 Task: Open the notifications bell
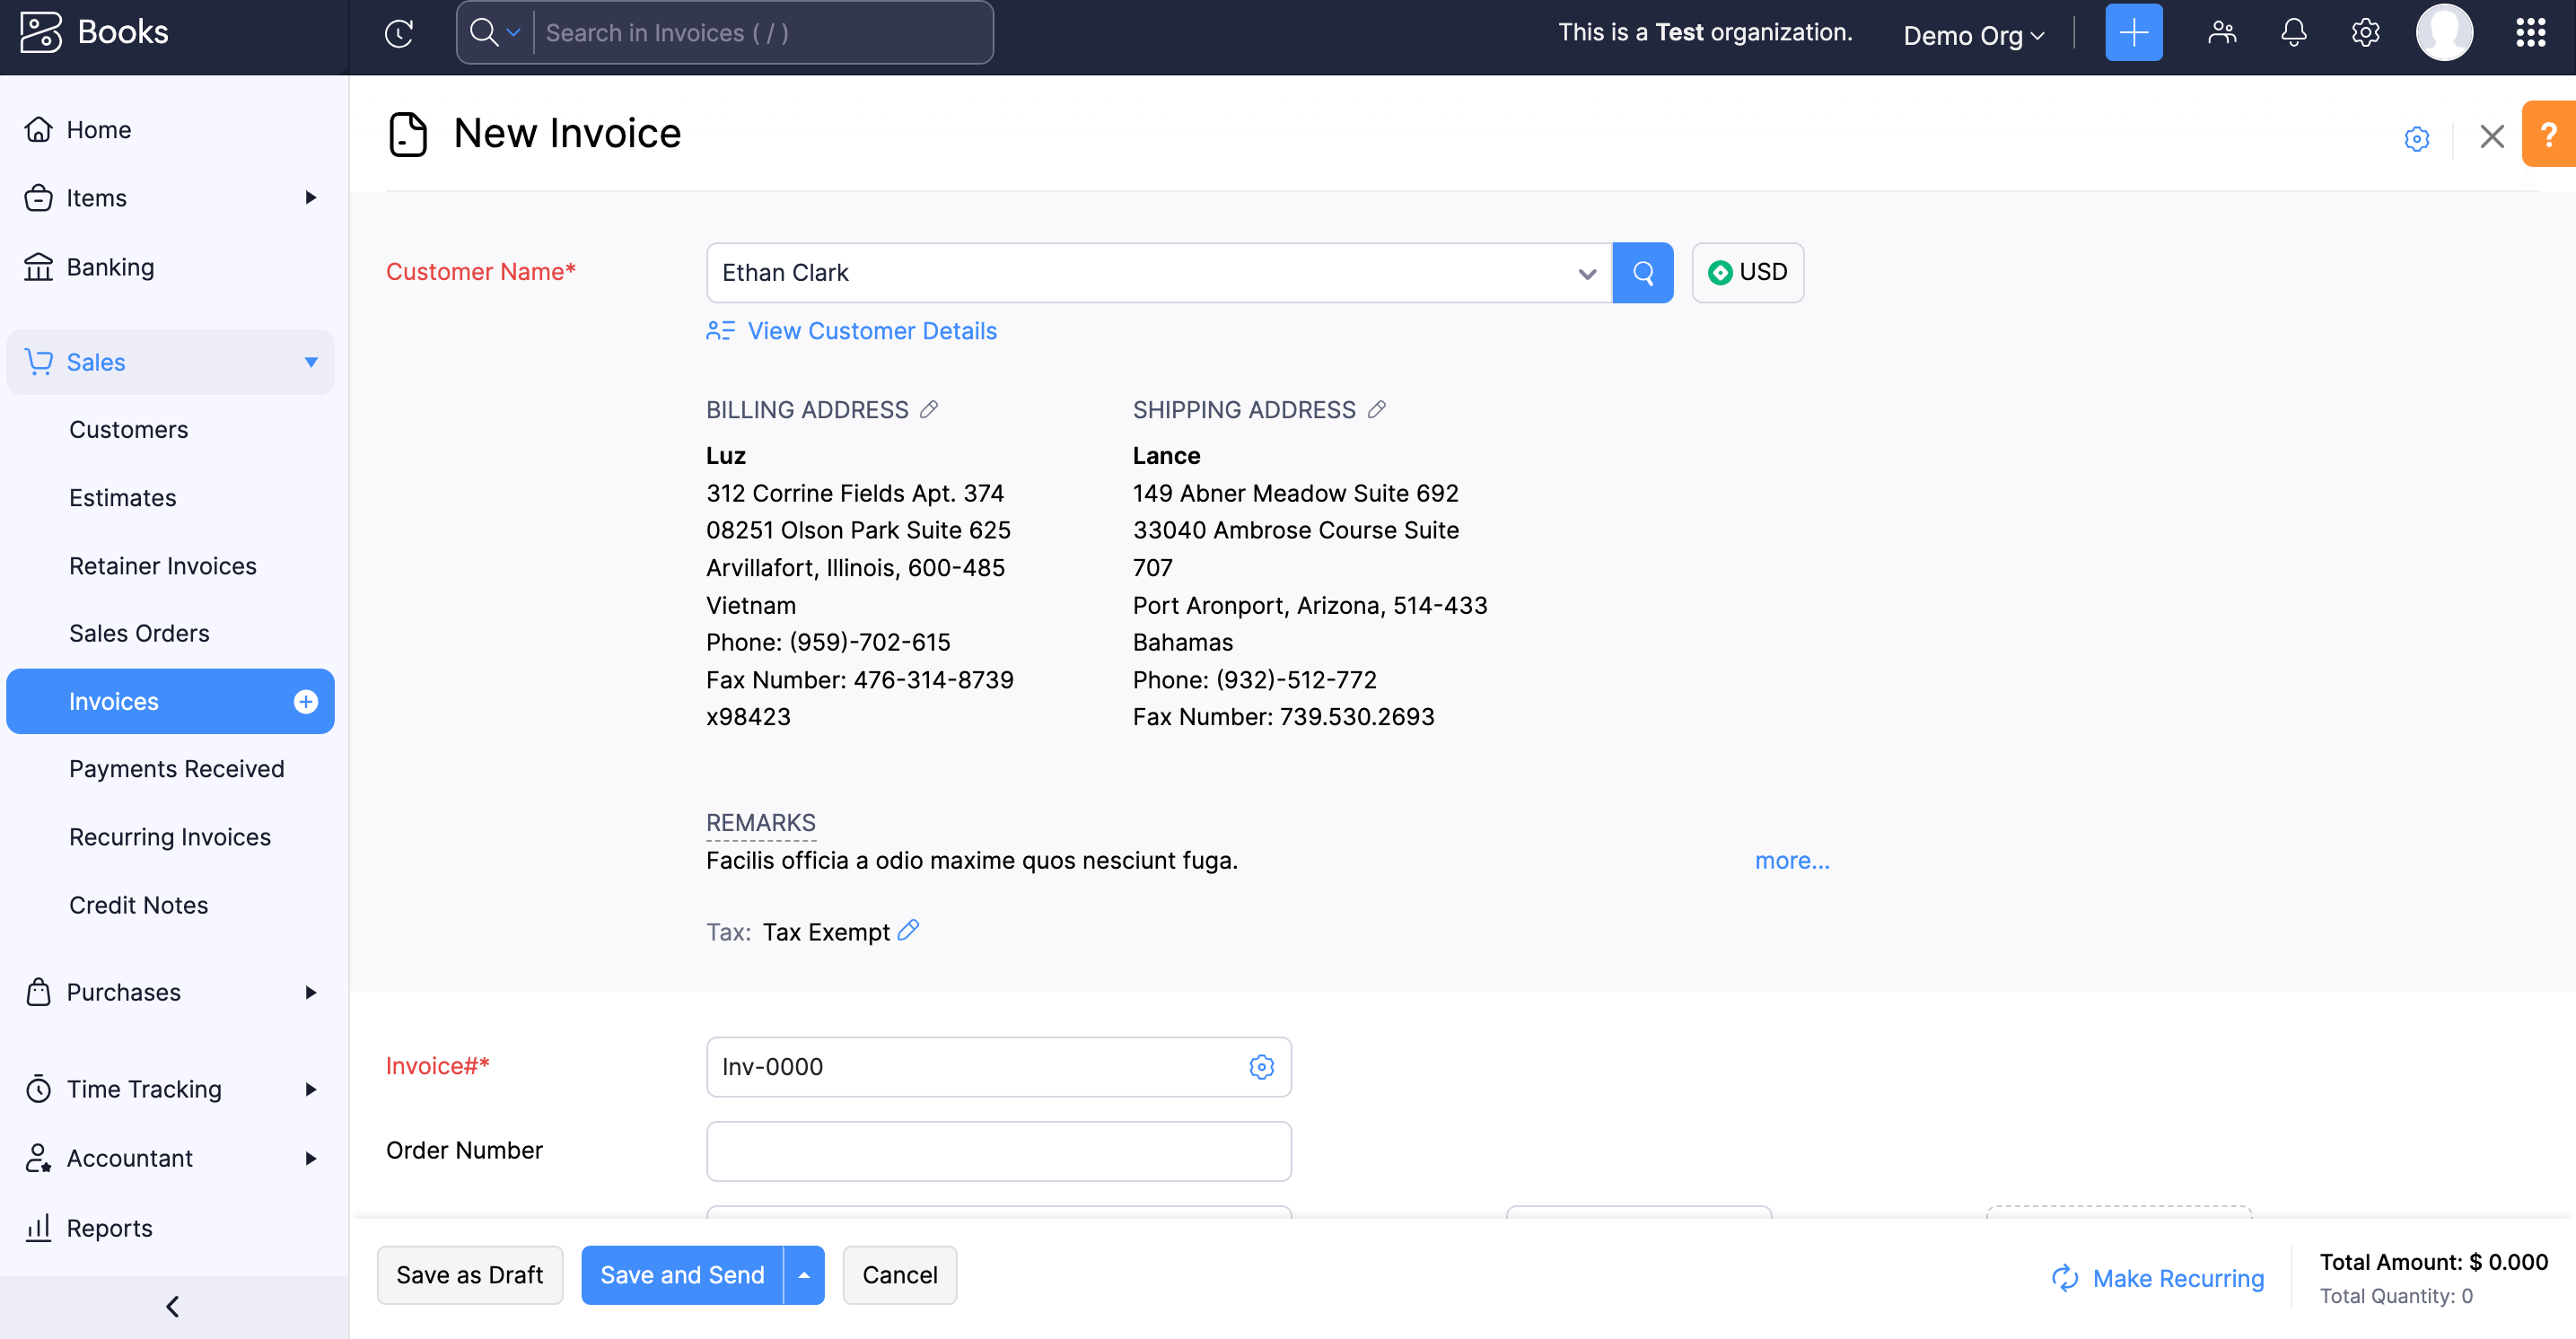[2293, 32]
